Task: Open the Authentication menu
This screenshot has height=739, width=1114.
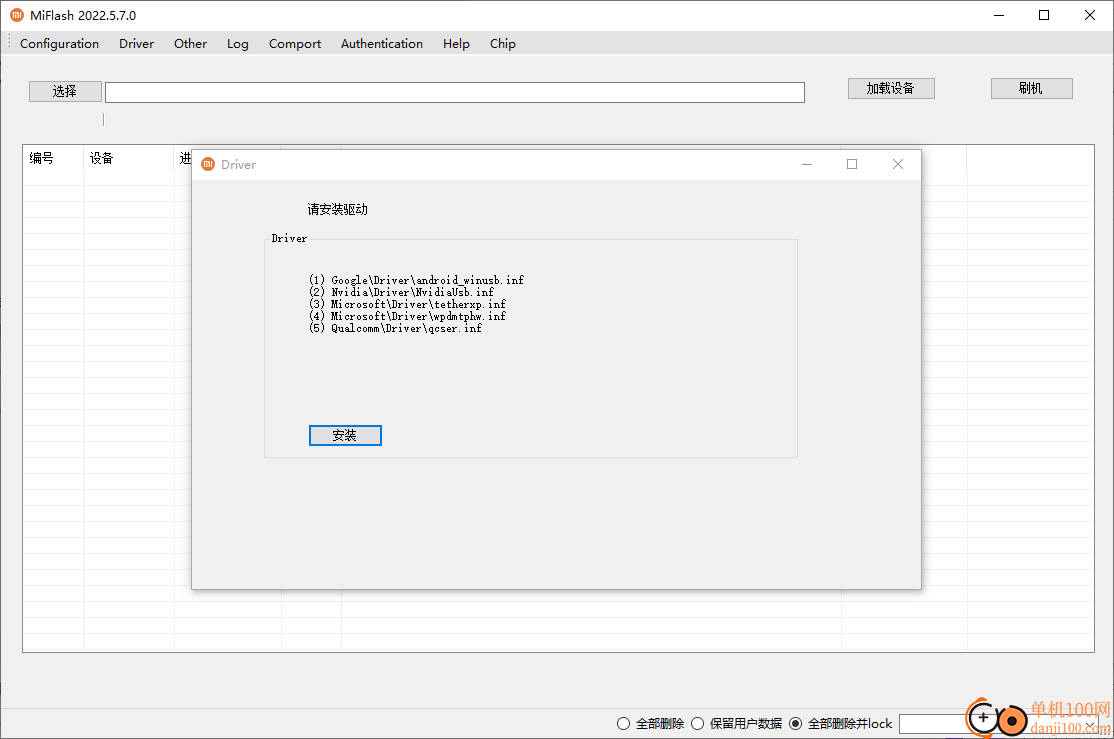Action: [x=382, y=43]
